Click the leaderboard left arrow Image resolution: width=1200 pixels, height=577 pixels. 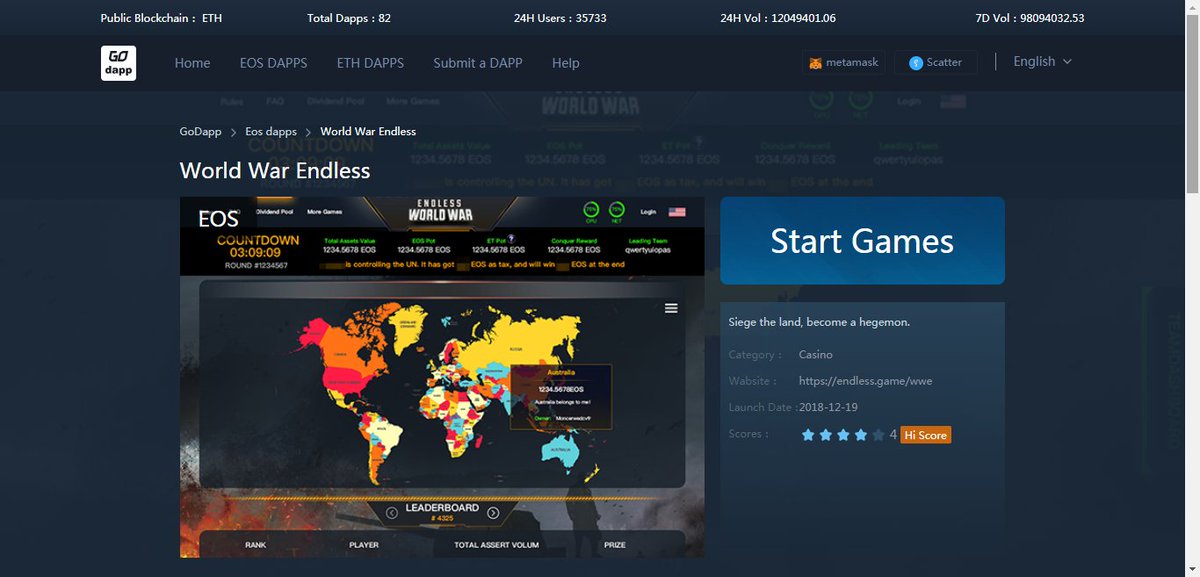(x=393, y=513)
